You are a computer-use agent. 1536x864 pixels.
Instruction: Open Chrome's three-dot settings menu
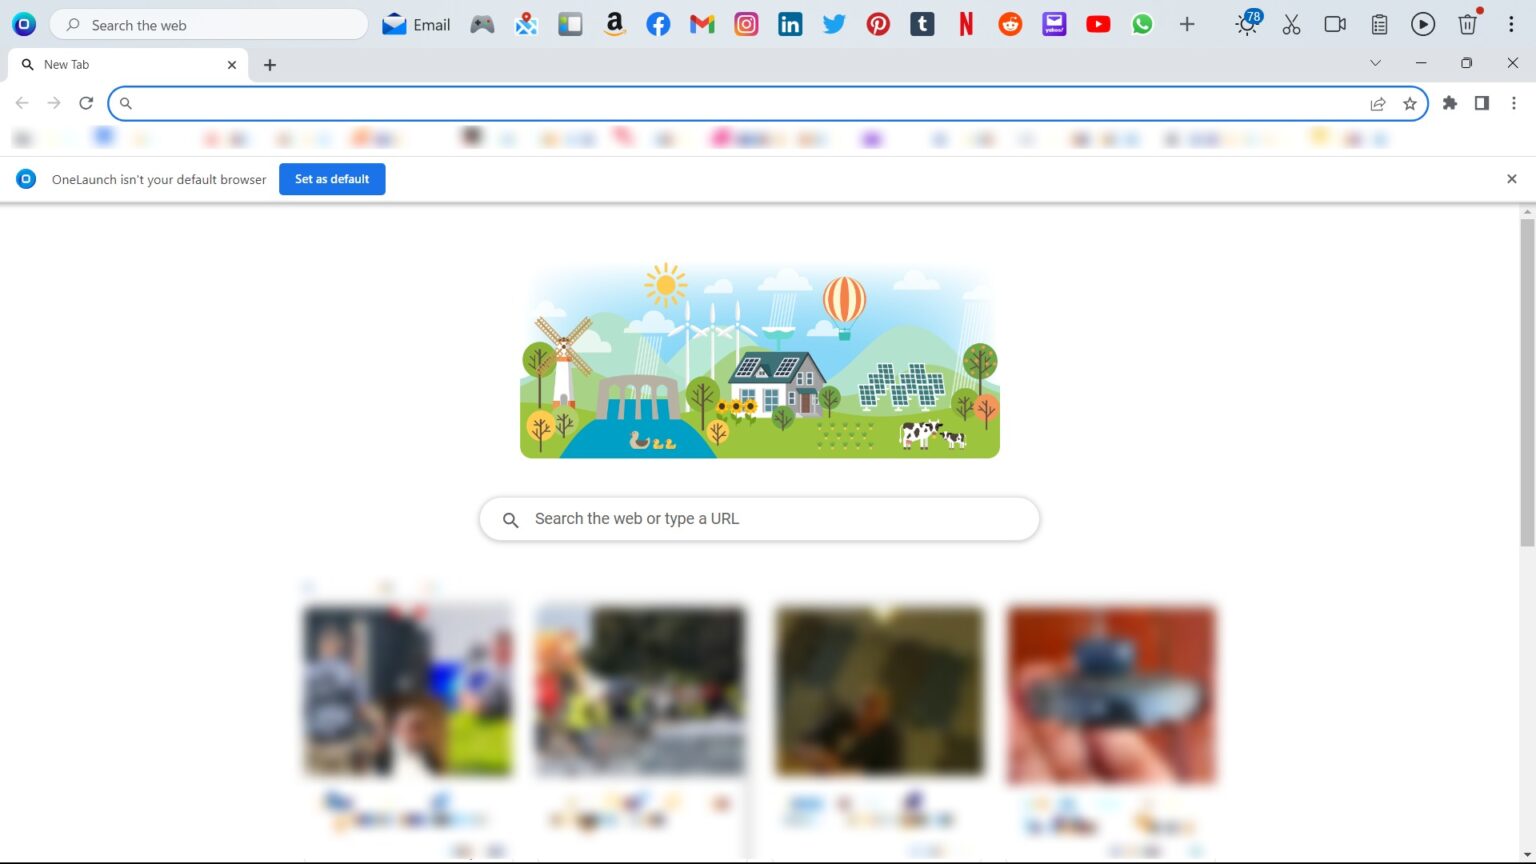[x=1514, y=103]
